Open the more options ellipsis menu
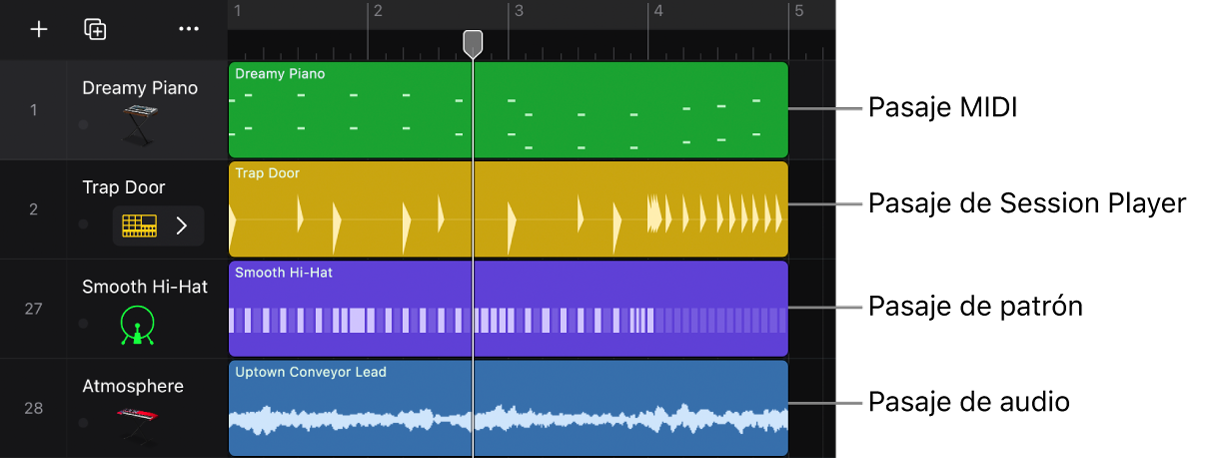The image size is (1213, 458). (x=189, y=29)
